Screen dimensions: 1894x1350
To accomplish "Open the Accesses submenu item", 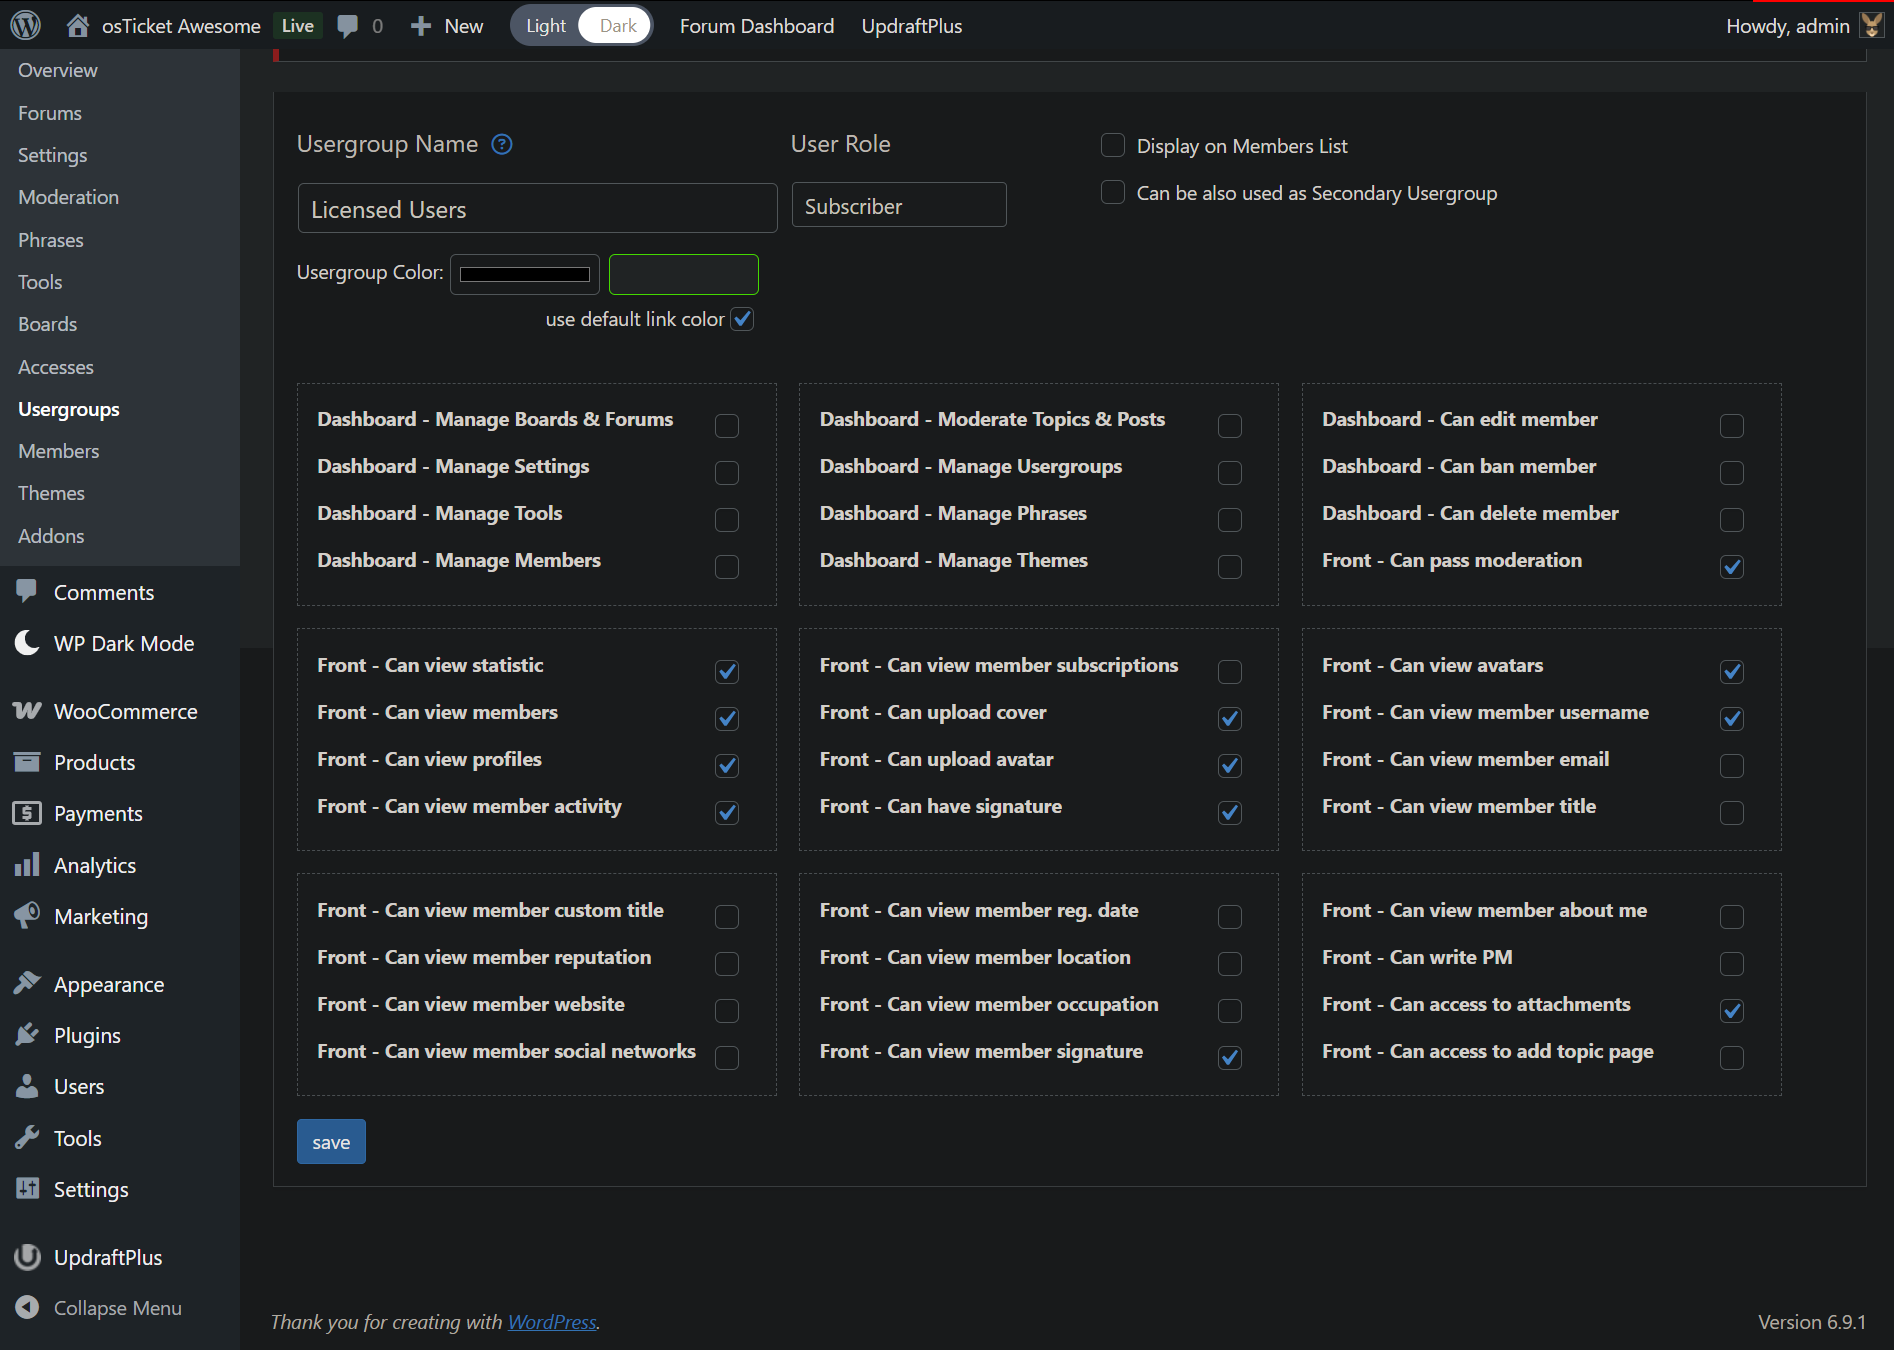I will pyautogui.click(x=56, y=367).
